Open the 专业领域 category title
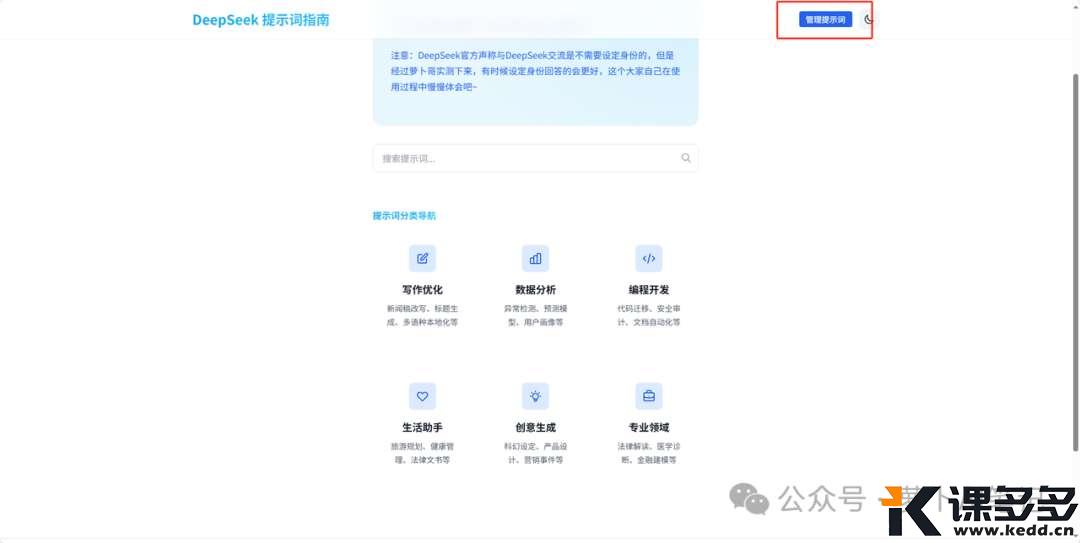Viewport: 1080px width, 543px height. pyautogui.click(x=649, y=428)
